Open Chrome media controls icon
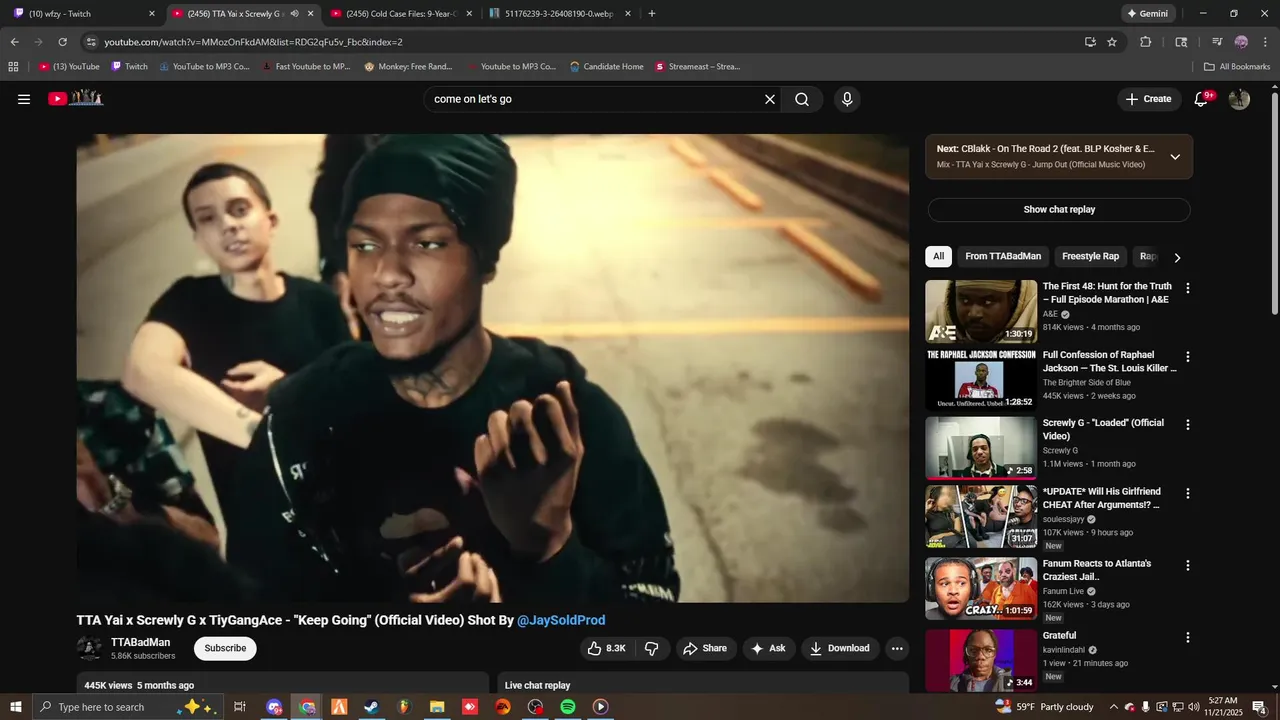This screenshot has width=1280, height=720. pos(1217,42)
